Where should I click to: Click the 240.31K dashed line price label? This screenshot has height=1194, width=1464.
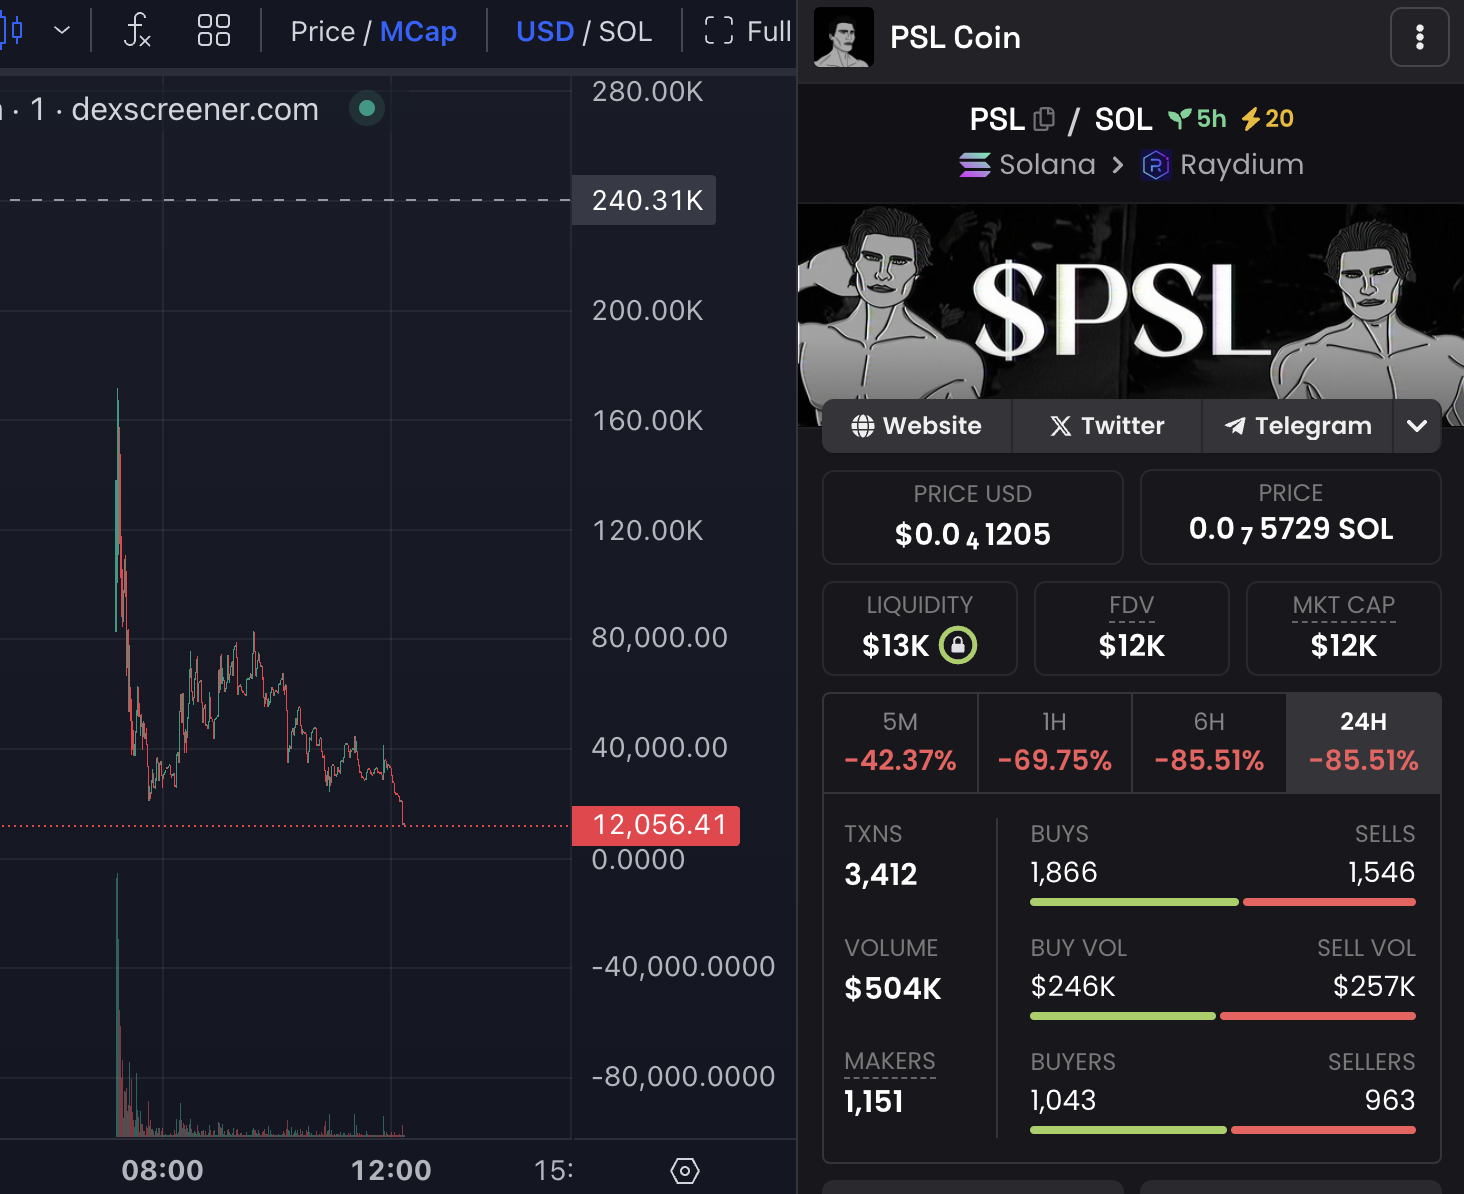pyautogui.click(x=644, y=200)
